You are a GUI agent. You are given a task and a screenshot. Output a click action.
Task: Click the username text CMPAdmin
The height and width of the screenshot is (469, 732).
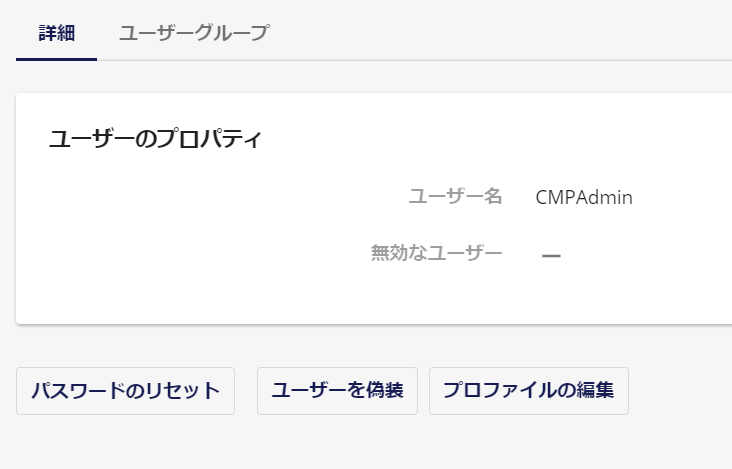584,197
